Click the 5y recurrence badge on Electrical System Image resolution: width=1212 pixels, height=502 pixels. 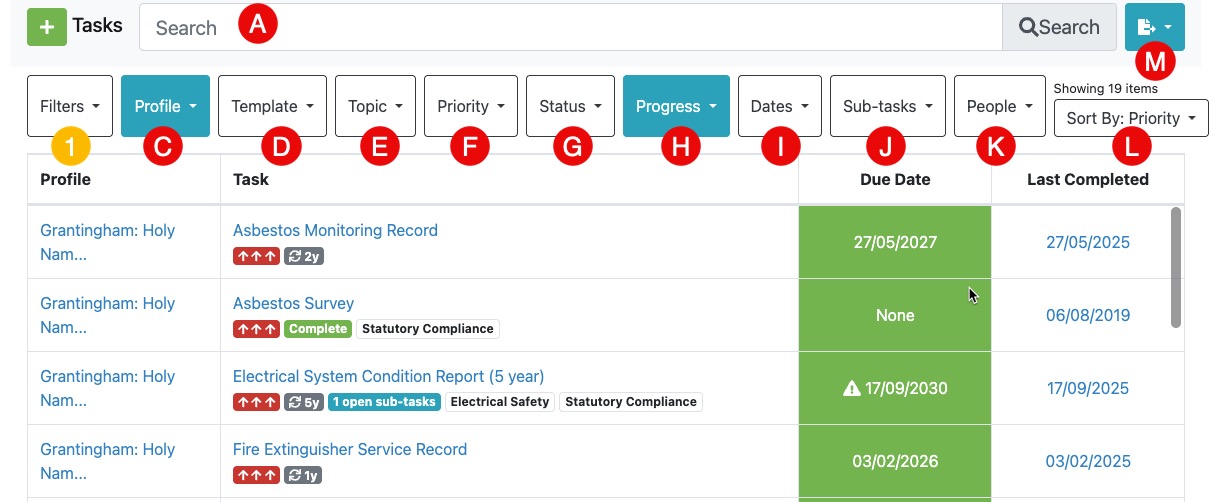pyautogui.click(x=304, y=402)
